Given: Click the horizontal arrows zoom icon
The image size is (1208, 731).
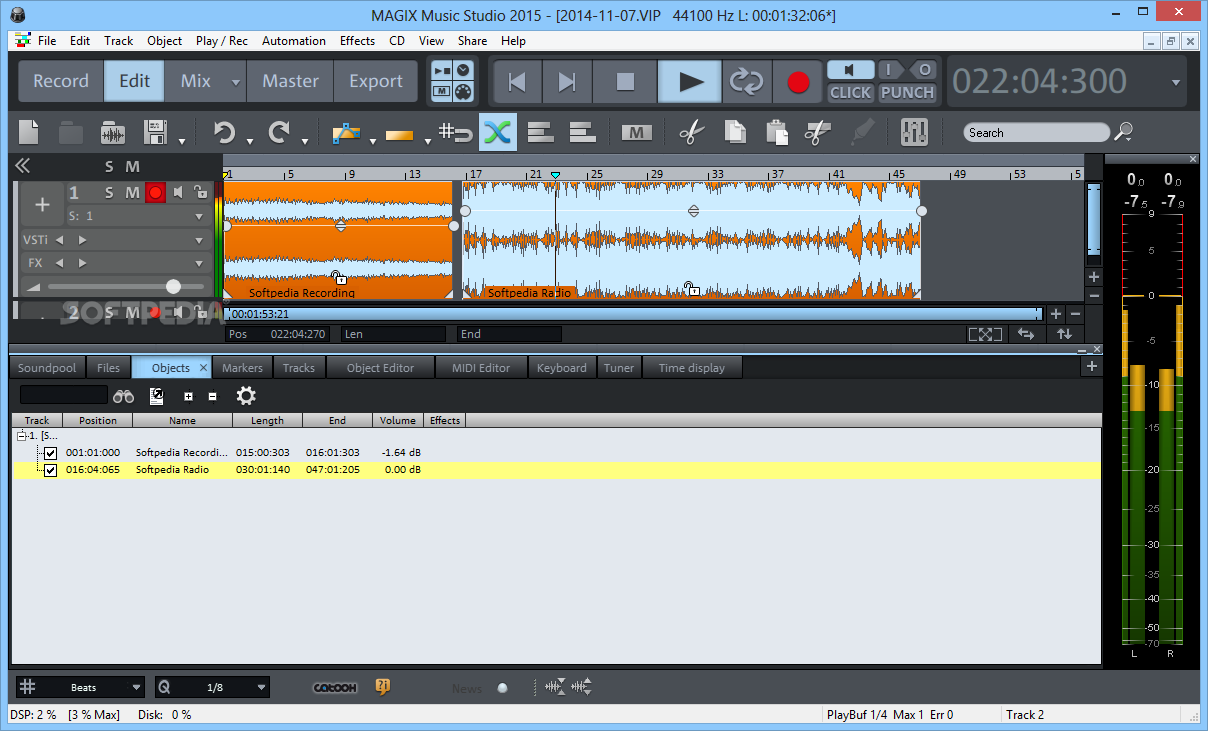Looking at the screenshot, I should pyautogui.click(x=1026, y=334).
